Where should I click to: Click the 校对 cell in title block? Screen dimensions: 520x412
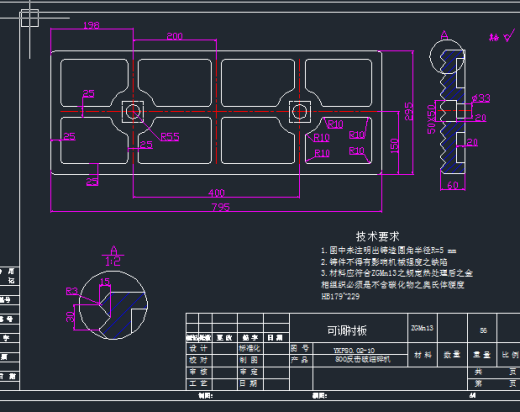[198, 360]
